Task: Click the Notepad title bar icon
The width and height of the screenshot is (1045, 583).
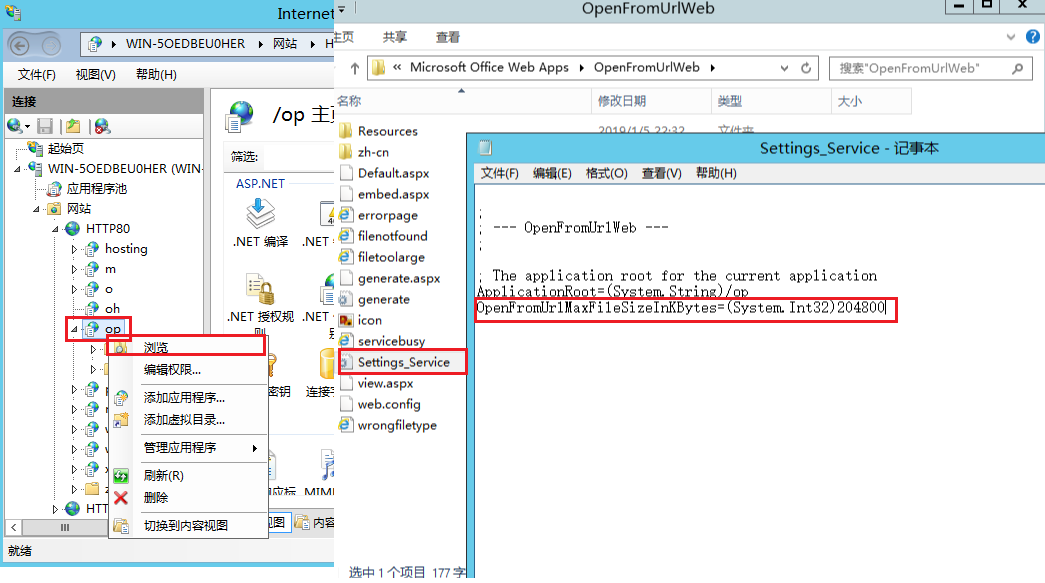Action: pyautogui.click(x=485, y=147)
